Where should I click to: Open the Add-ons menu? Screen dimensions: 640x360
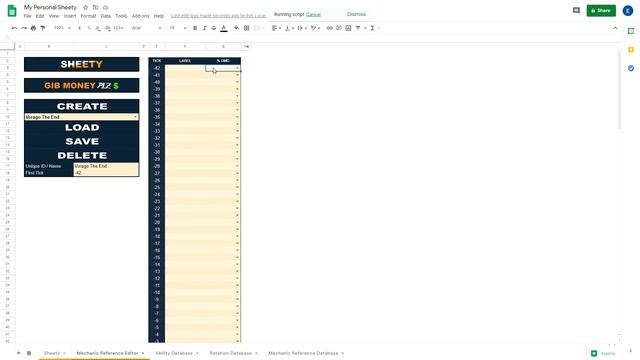[140, 16]
